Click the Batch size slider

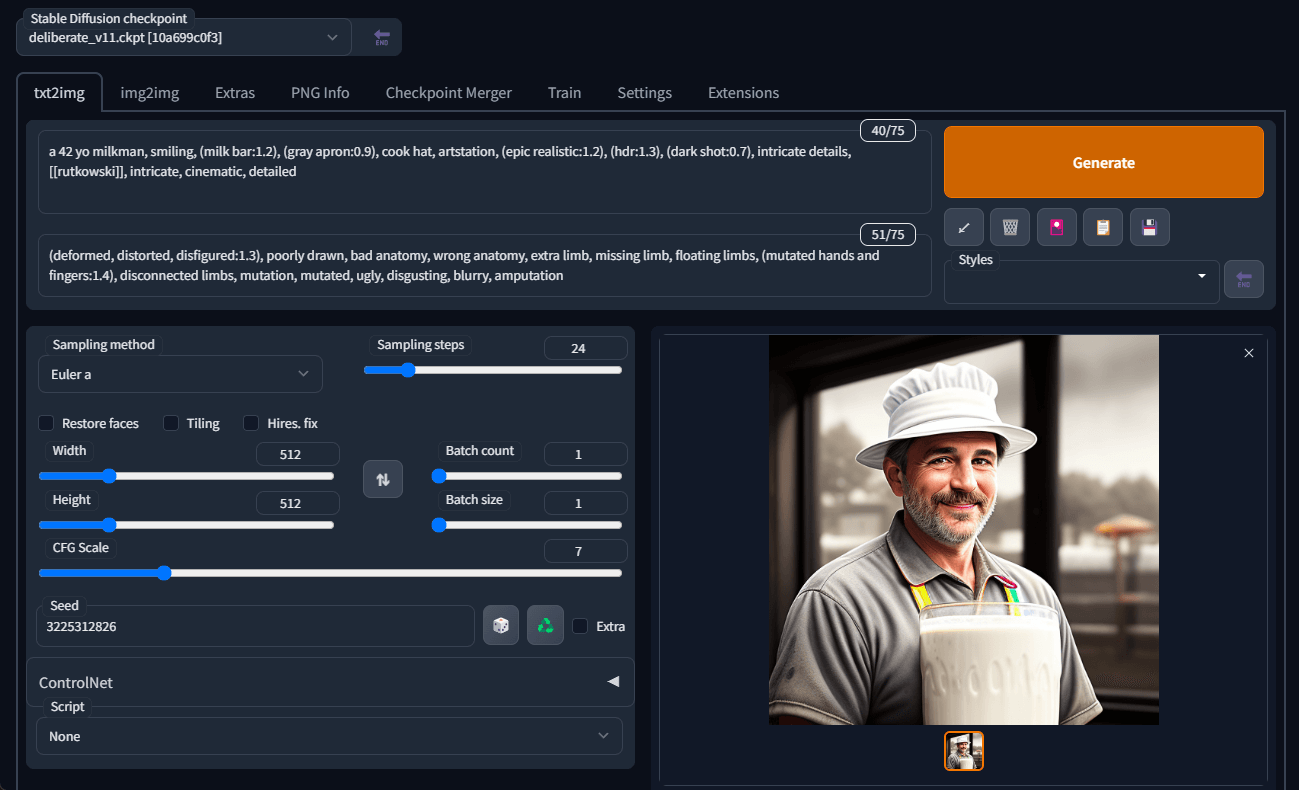coord(527,525)
